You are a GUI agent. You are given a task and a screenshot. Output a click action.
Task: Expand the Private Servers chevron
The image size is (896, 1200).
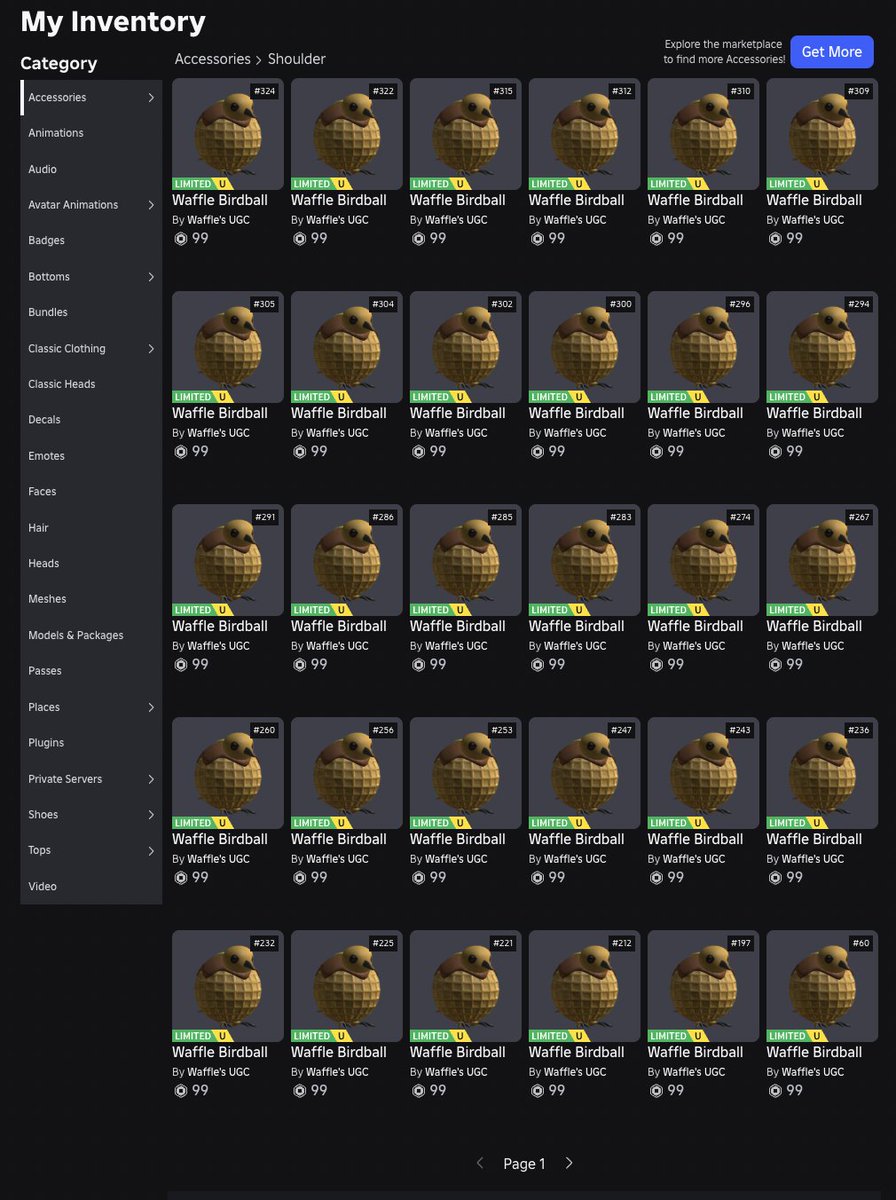(x=151, y=779)
